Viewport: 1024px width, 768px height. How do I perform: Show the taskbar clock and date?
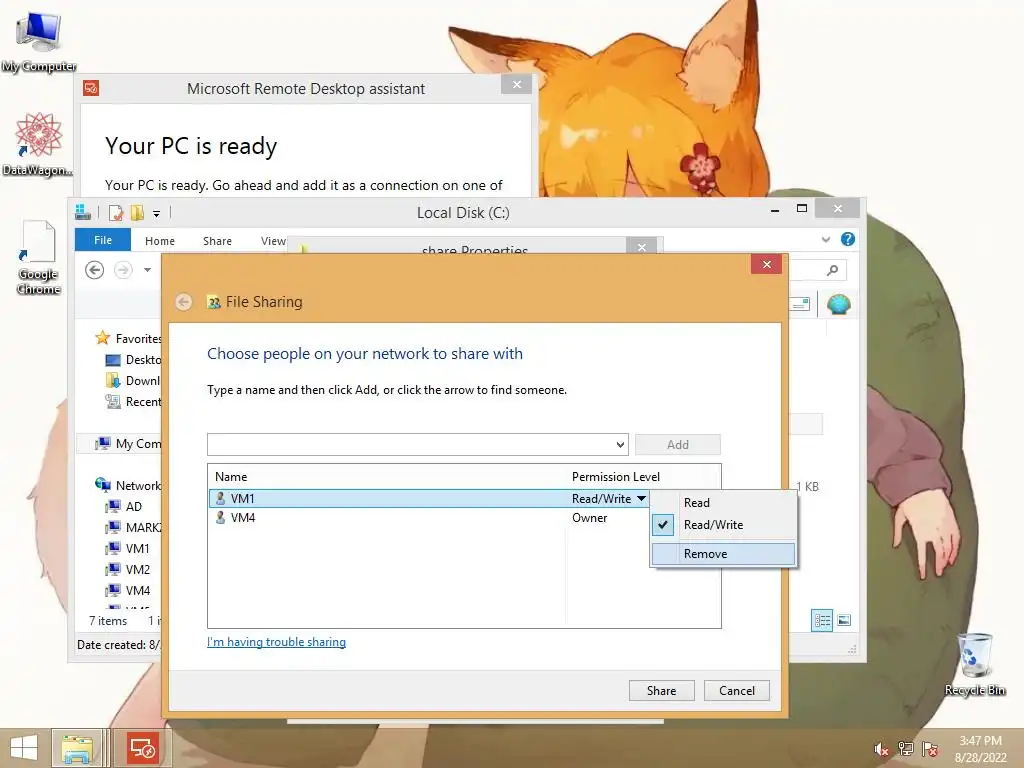(x=980, y=749)
